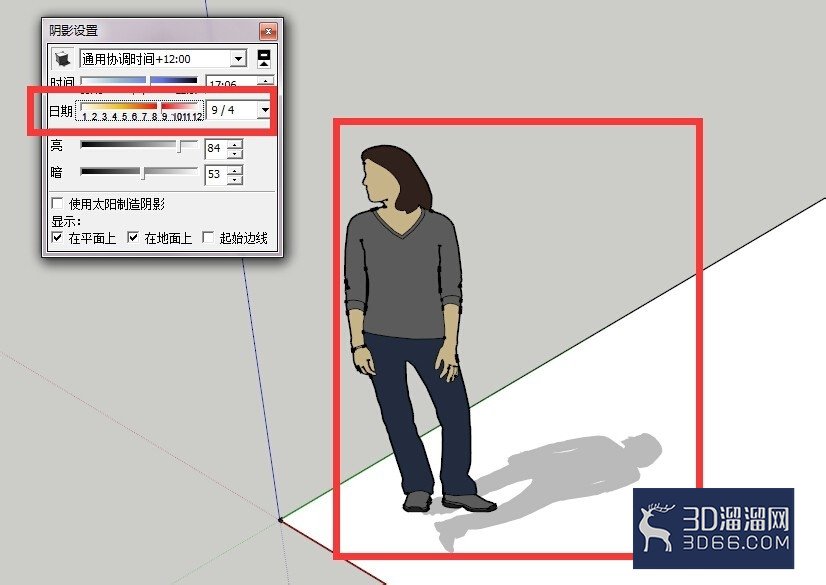Open the 通用协调时间+12:00 time zone dropdown
Image resolution: width=826 pixels, height=585 pixels.
point(238,58)
